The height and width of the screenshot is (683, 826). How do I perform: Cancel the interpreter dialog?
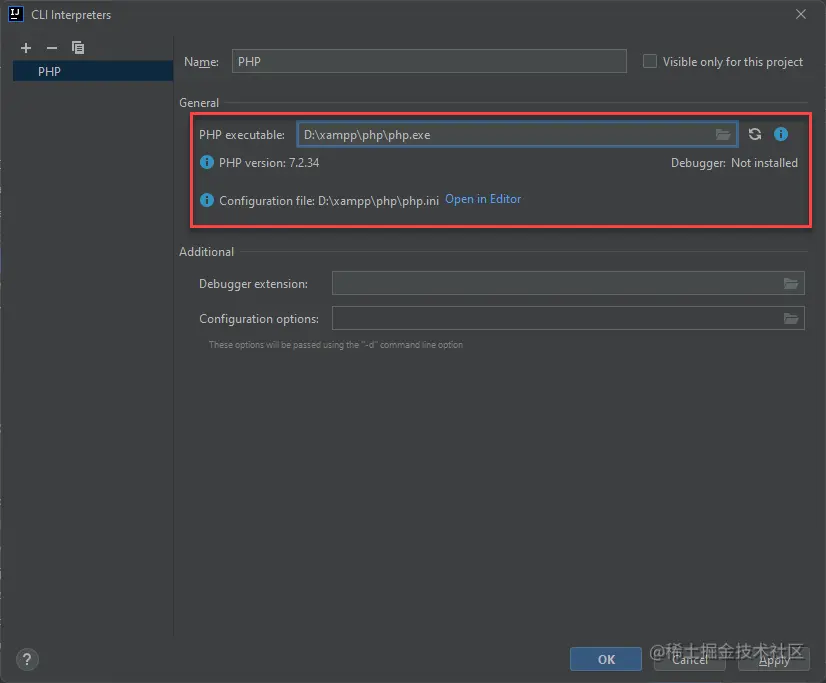689,659
